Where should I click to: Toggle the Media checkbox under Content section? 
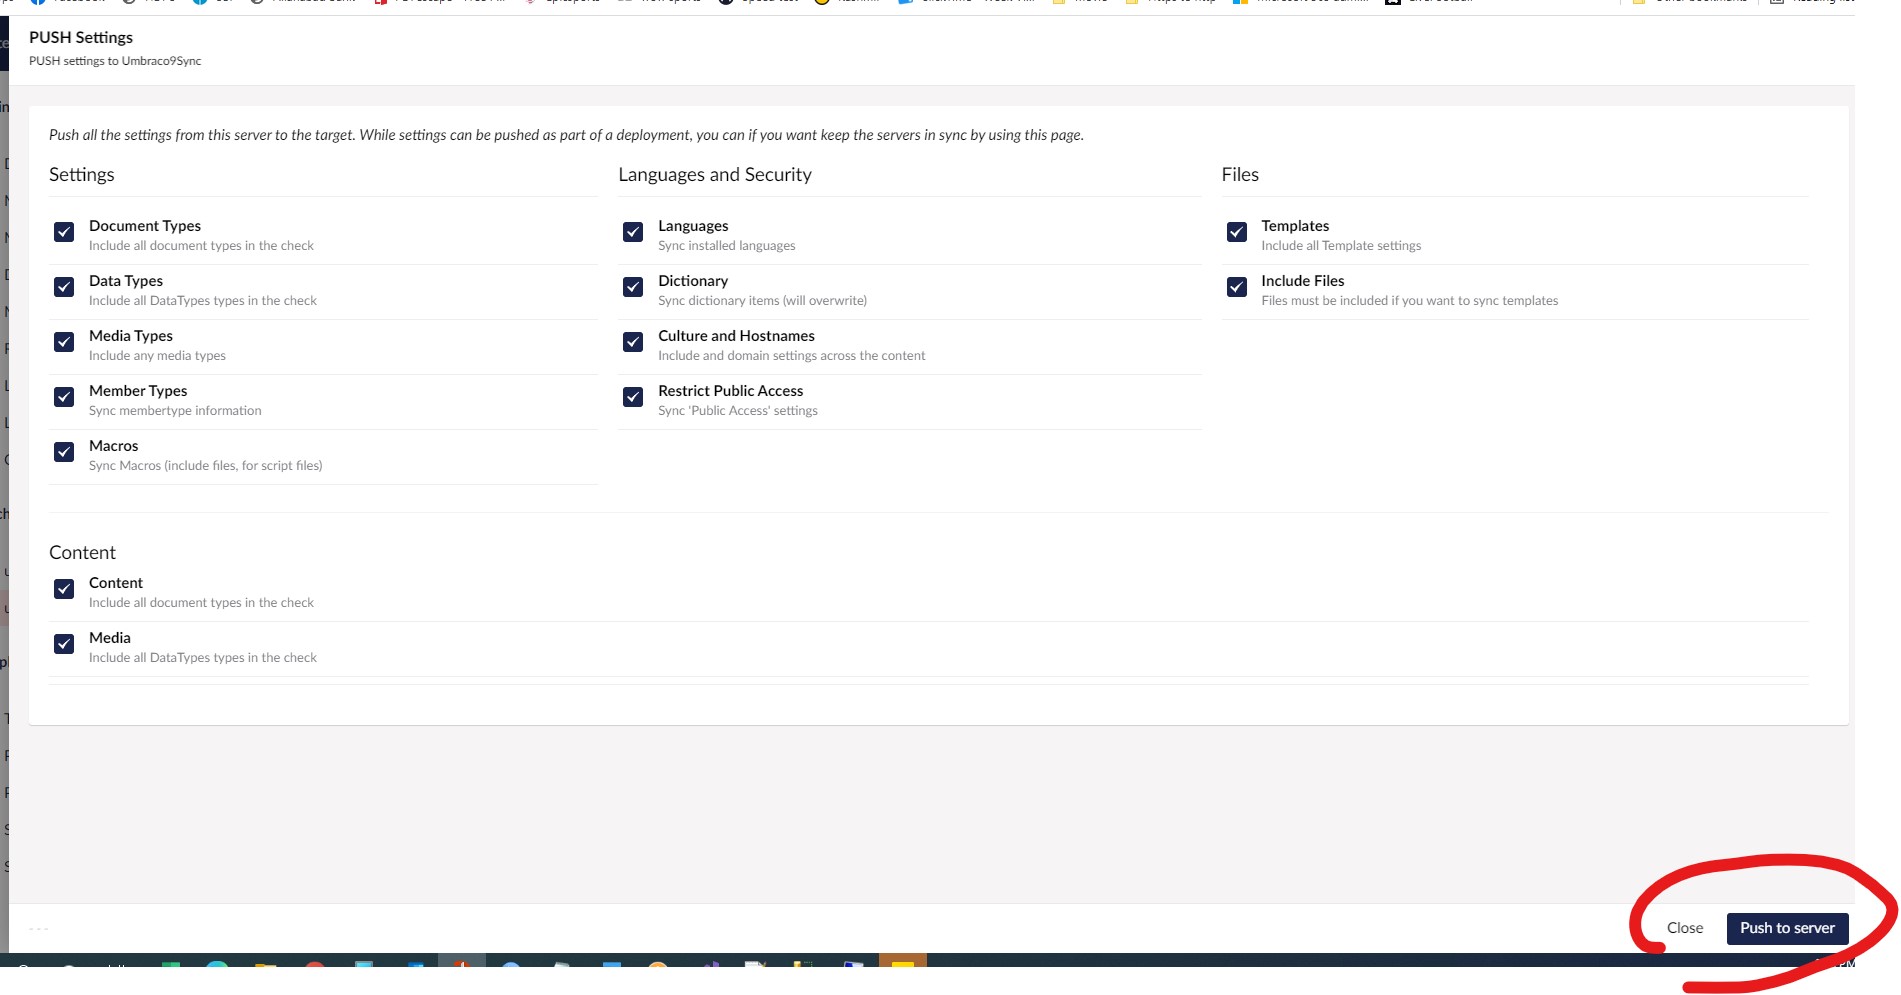pyautogui.click(x=64, y=644)
